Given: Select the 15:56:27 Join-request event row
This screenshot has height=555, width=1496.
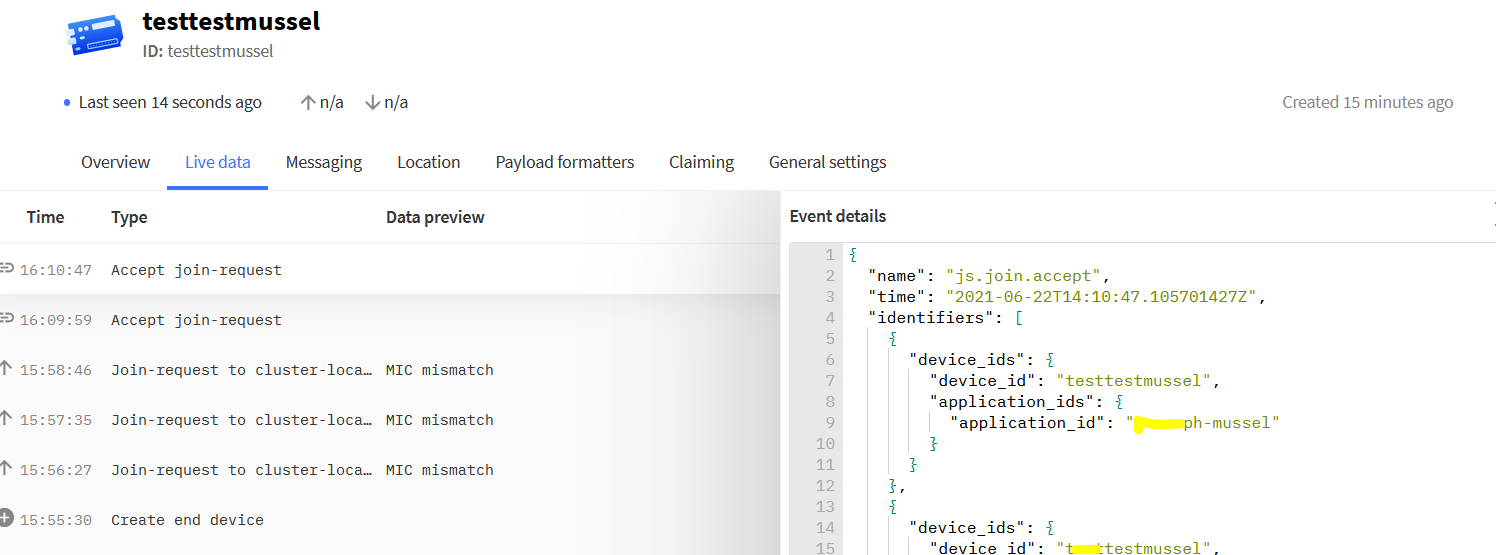Looking at the screenshot, I should (x=389, y=470).
